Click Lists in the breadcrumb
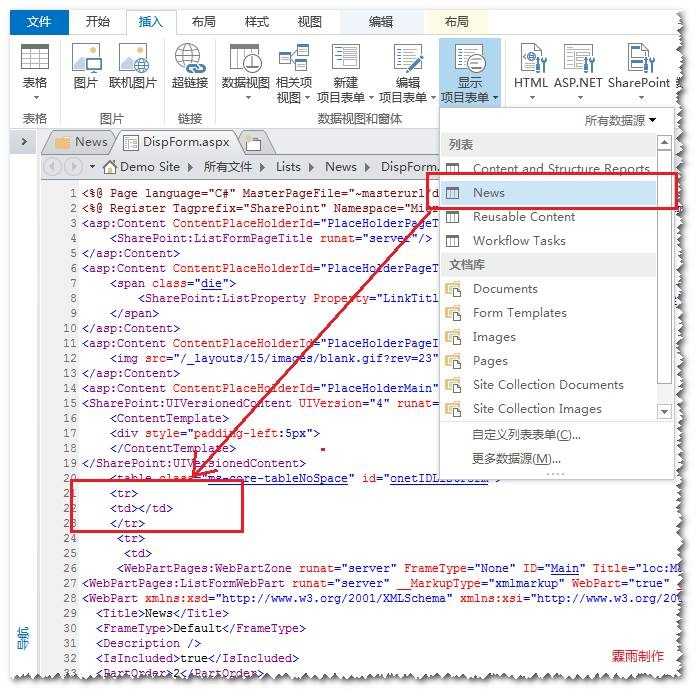Image resolution: width=700 pixels, height=696 pixels. point(288,167)
